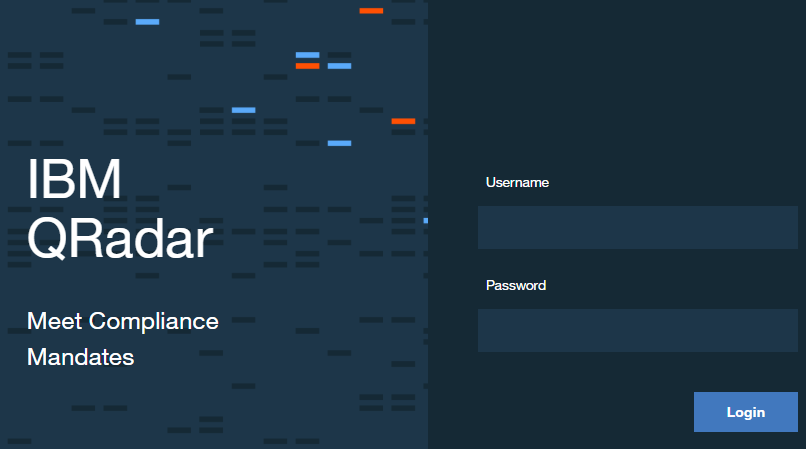Screen dimensions: 806x449
Task: Click the word Mandates in the tagline
Action: coord(81,357)
